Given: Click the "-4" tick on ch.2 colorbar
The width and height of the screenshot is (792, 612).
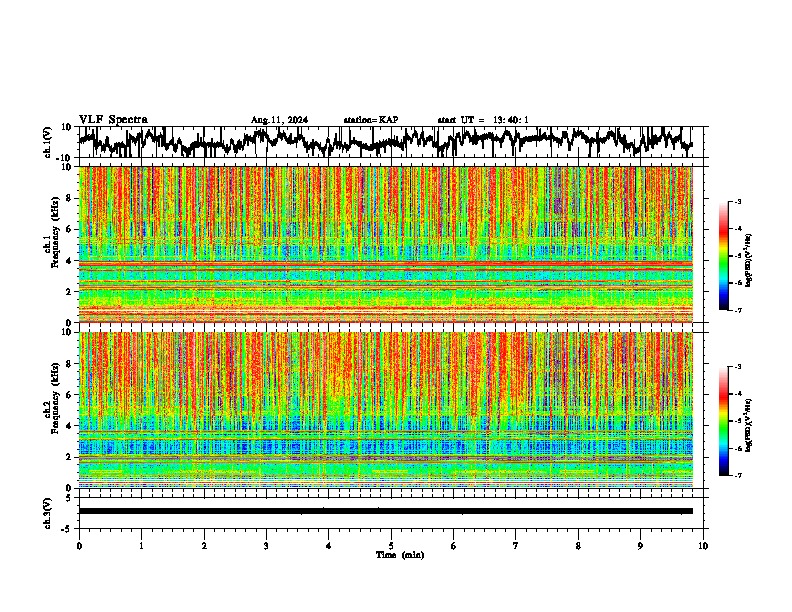Looking at the screenshot, I should coord(737,393).
